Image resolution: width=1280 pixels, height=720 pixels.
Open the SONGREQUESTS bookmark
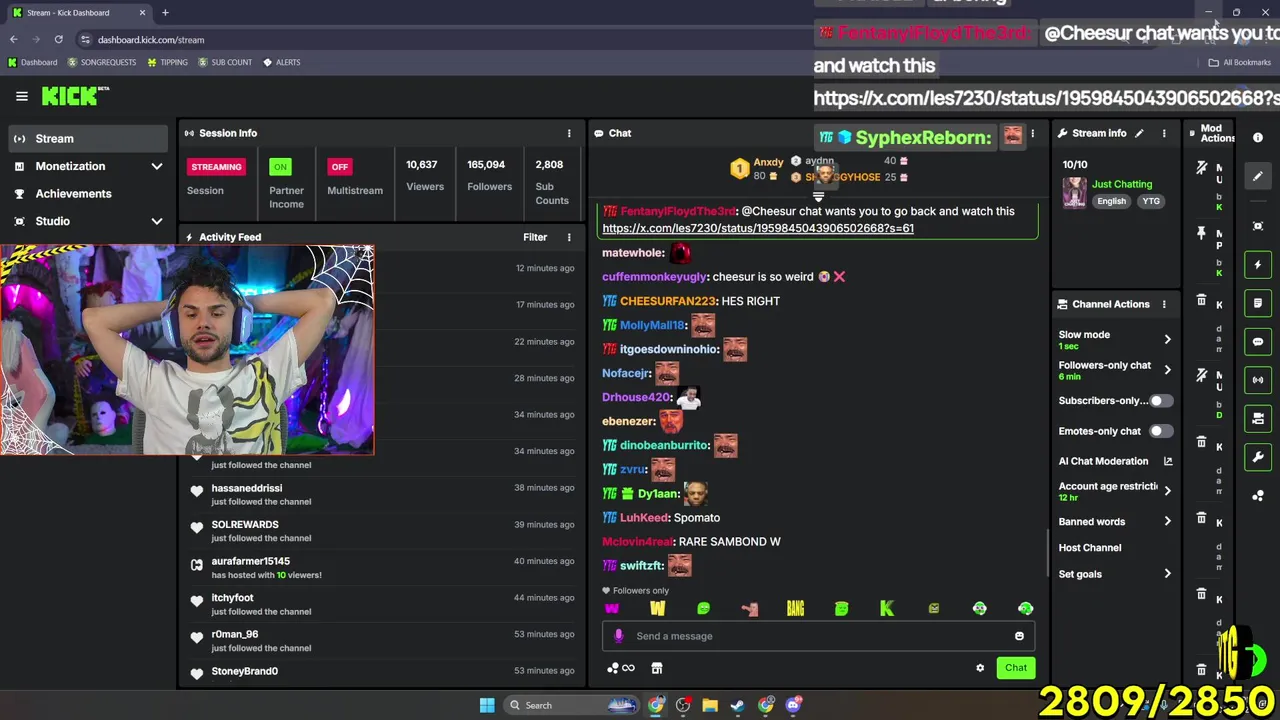click(x=102, y=62)
